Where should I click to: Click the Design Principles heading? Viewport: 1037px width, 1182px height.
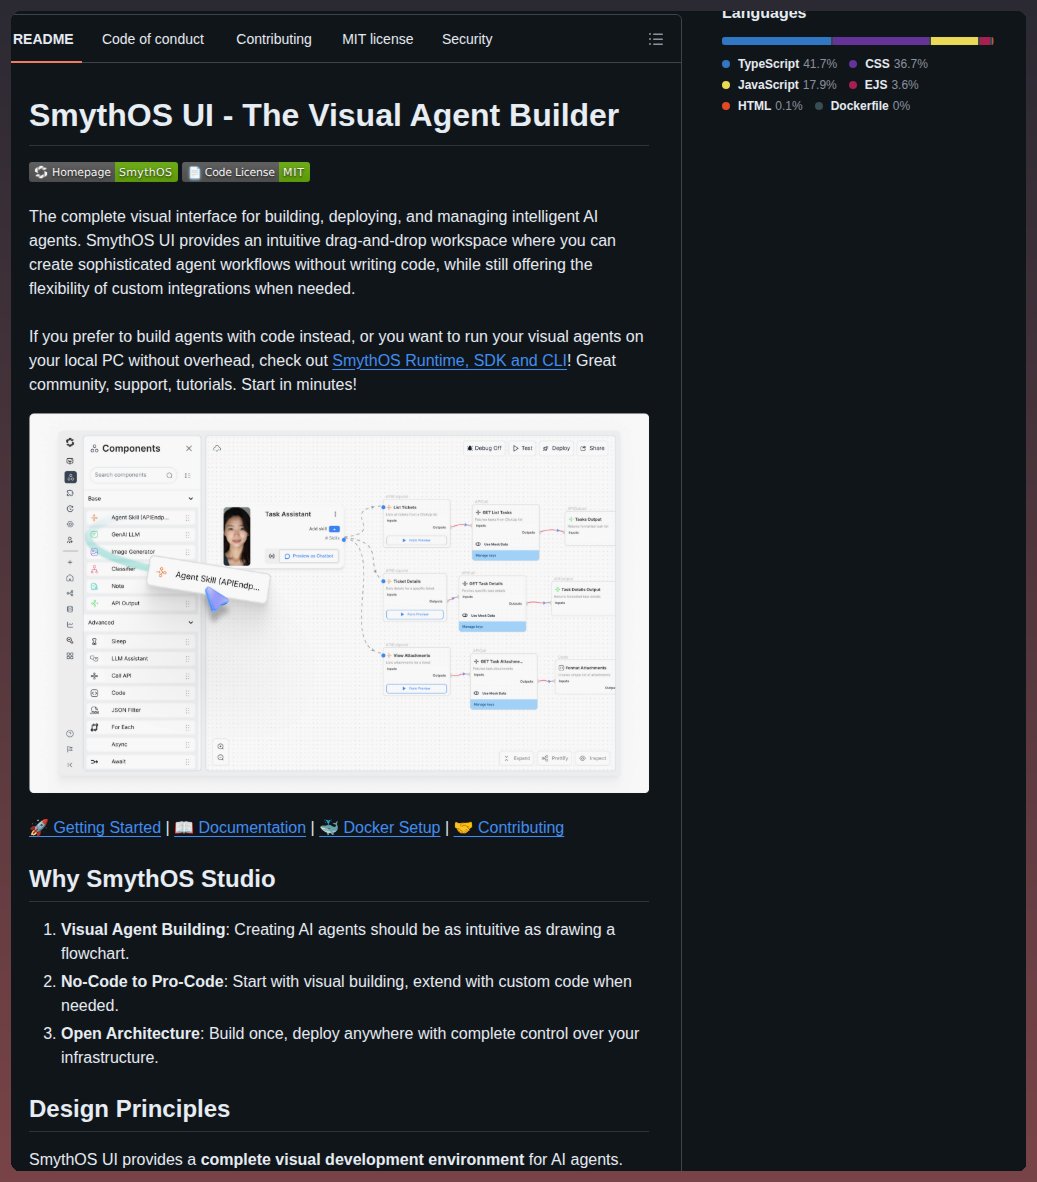(130, 1109)
